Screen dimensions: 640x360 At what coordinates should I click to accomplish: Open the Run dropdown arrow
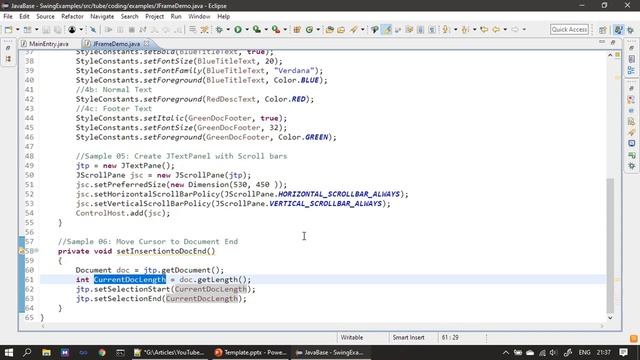[x=247, y=29]
